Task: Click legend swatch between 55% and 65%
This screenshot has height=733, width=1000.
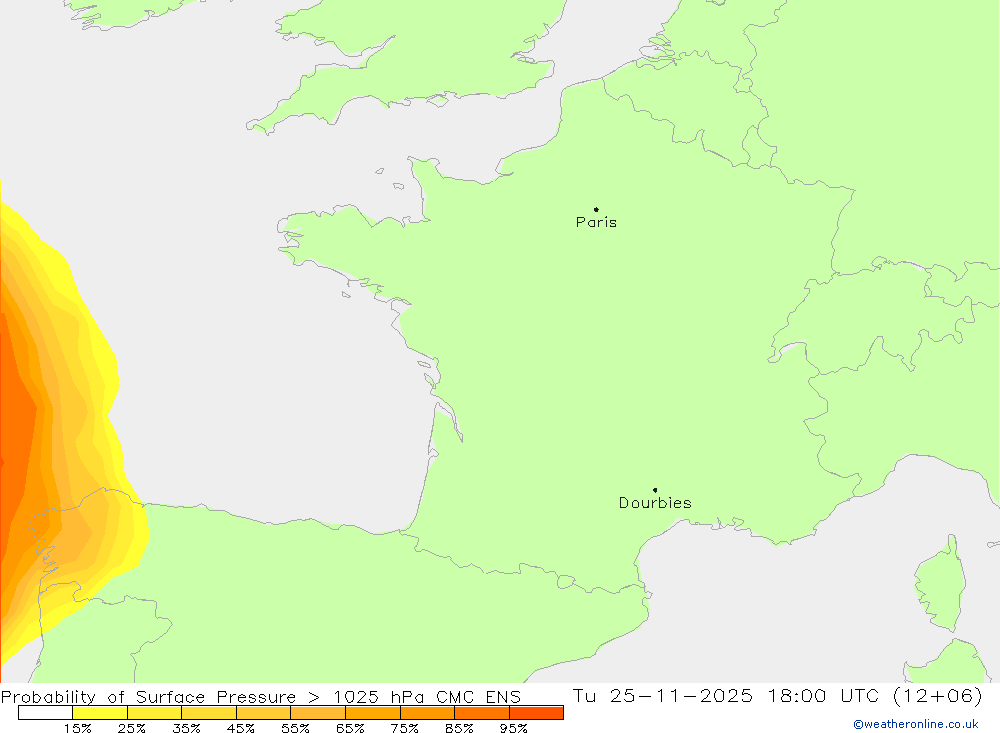Action: [x=318, y=713]
